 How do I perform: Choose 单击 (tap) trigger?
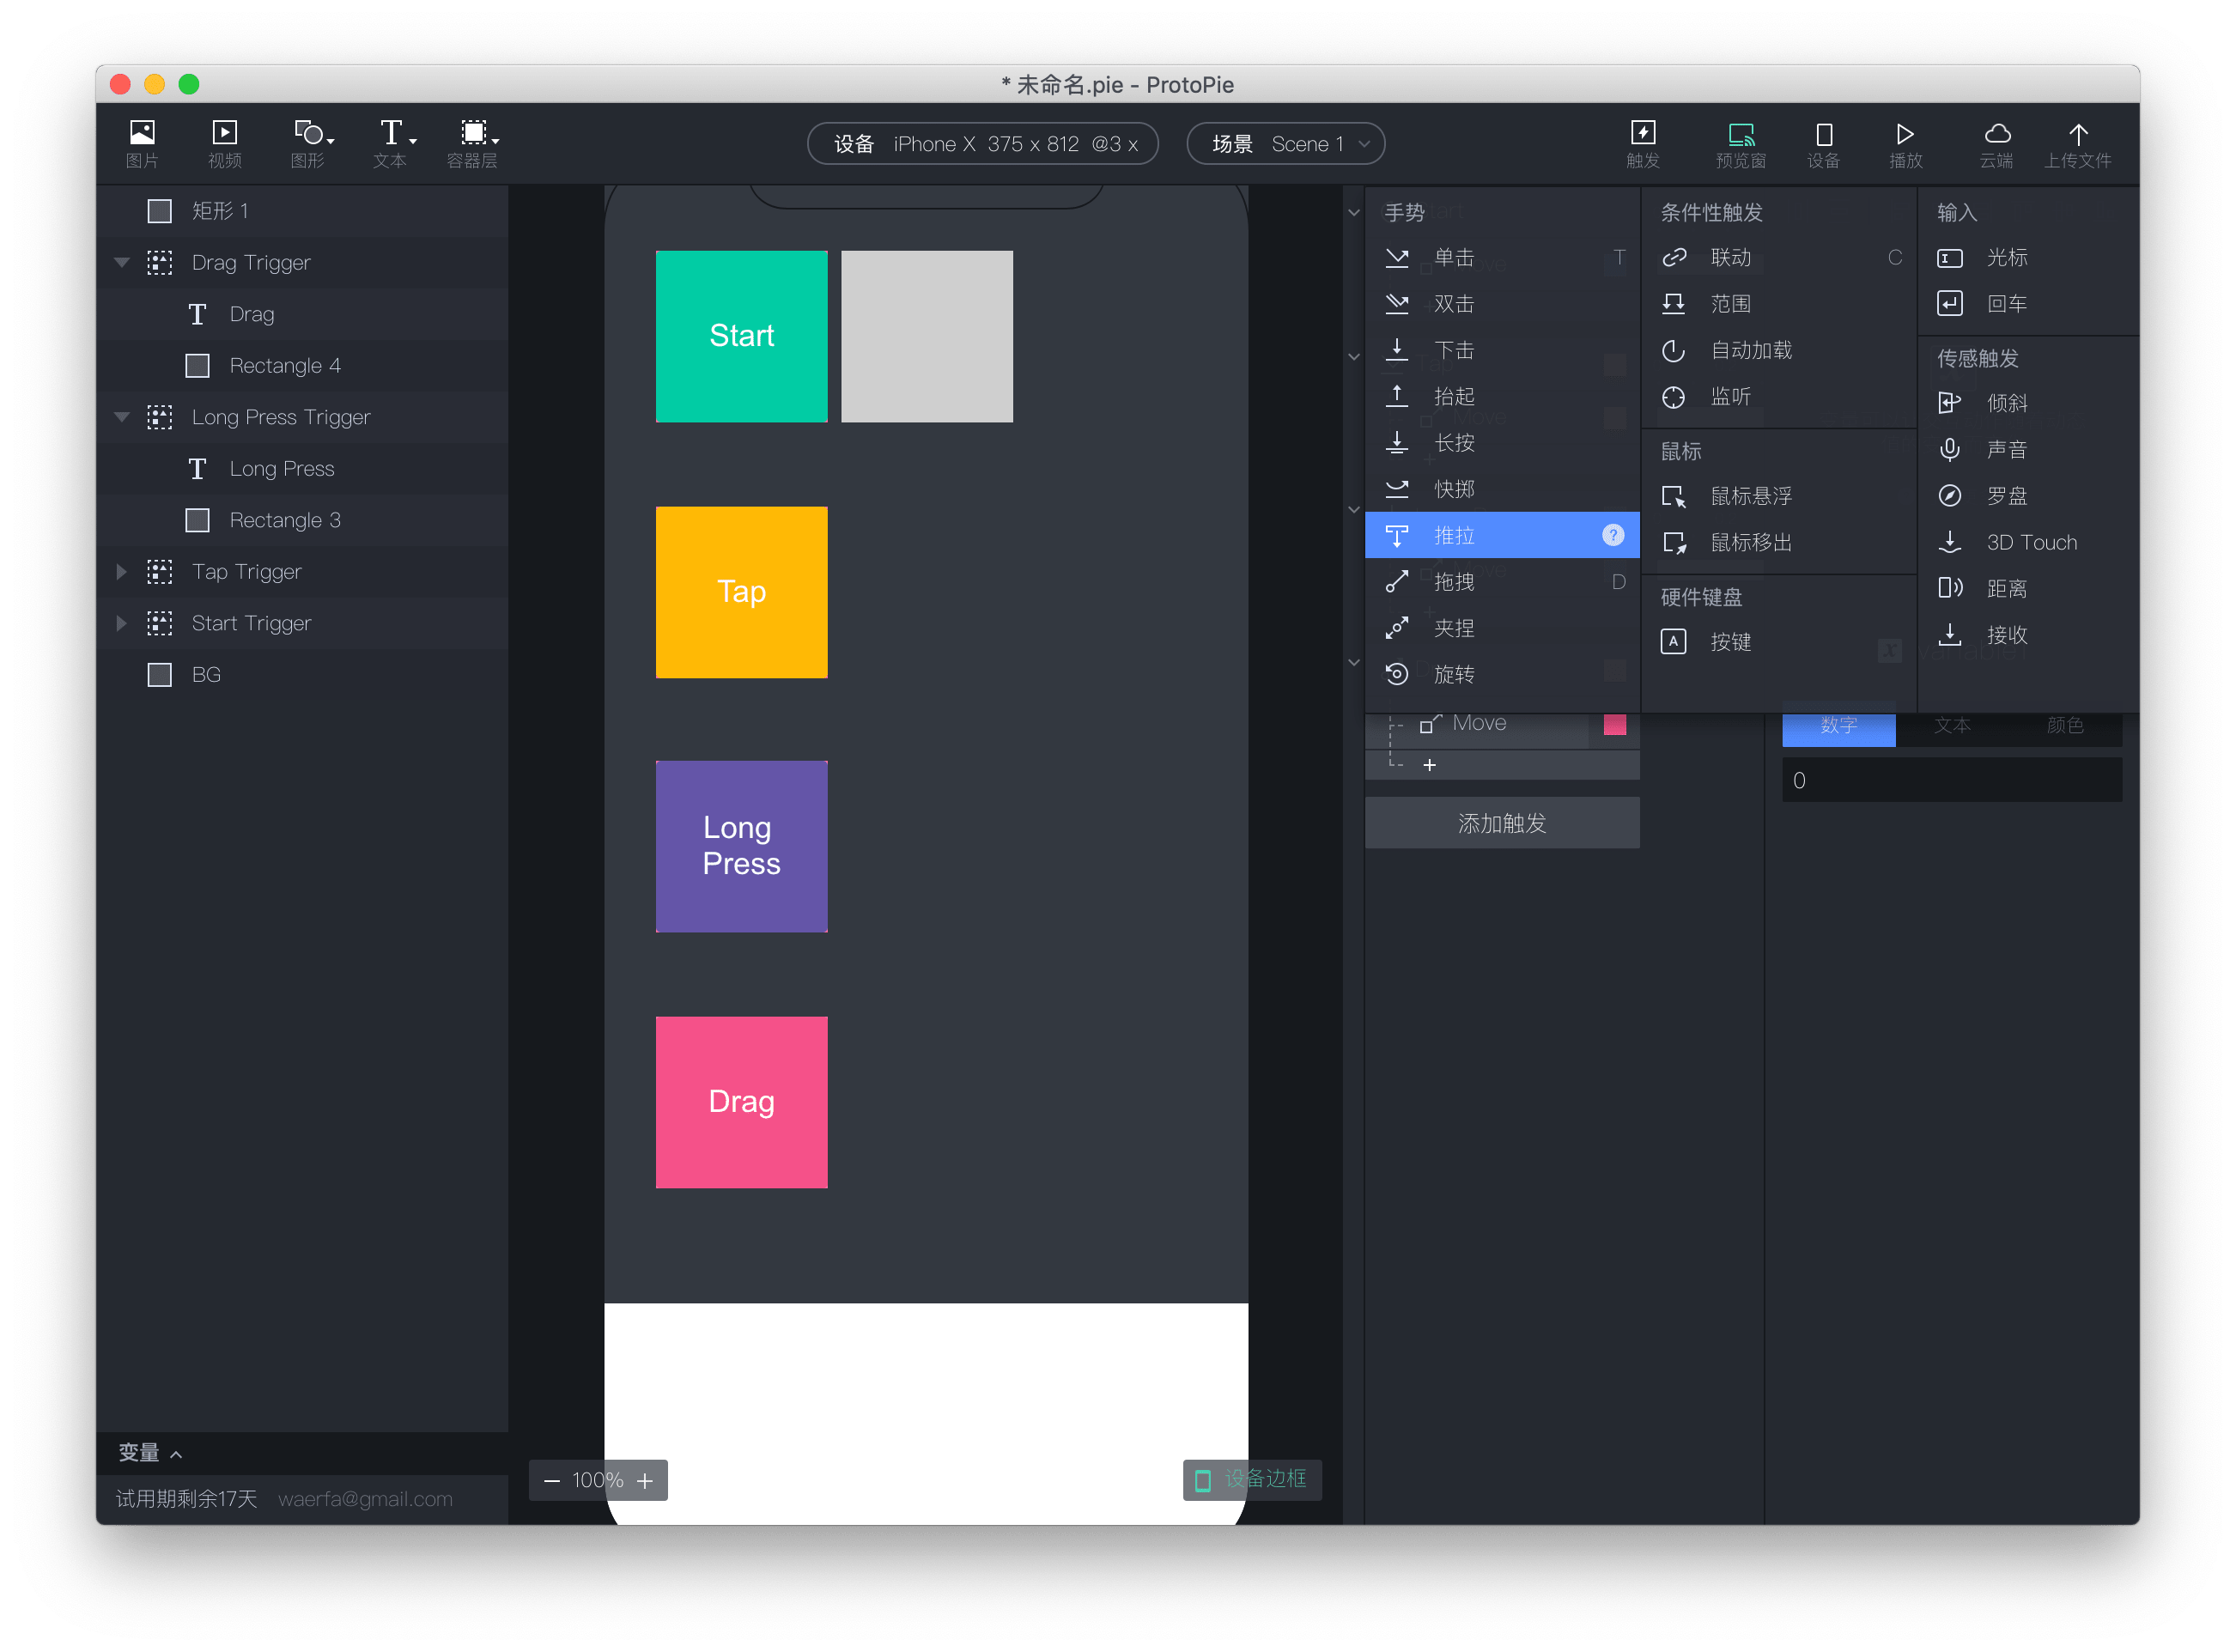pos(1502,258)
